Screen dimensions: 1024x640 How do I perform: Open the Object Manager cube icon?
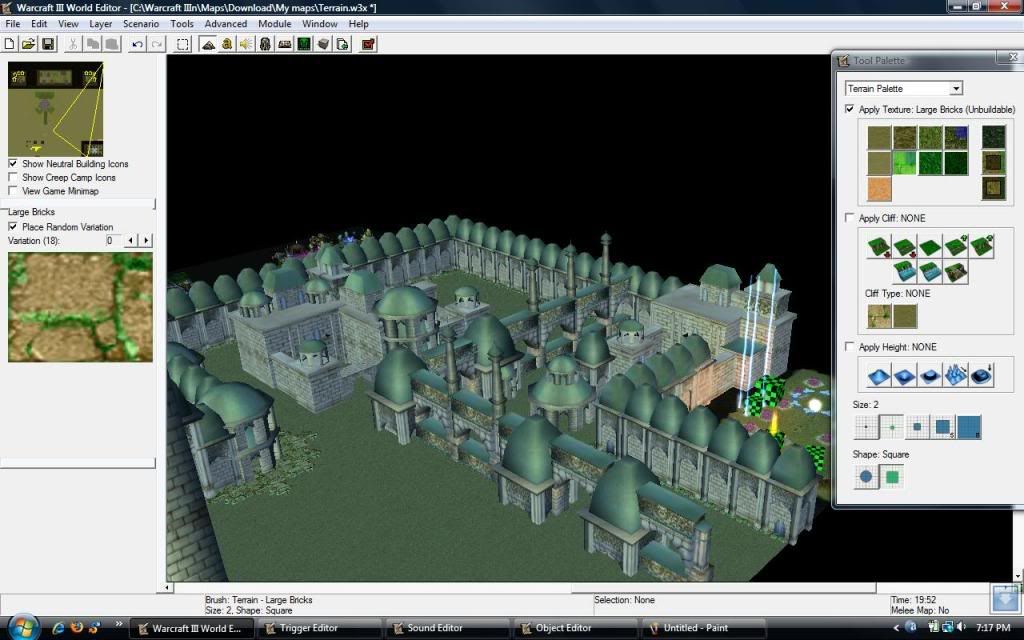click(323, 44)
